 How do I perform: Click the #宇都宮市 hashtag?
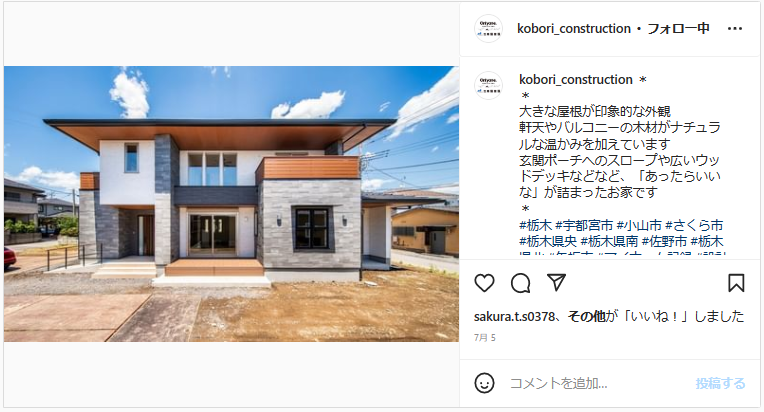584,225
